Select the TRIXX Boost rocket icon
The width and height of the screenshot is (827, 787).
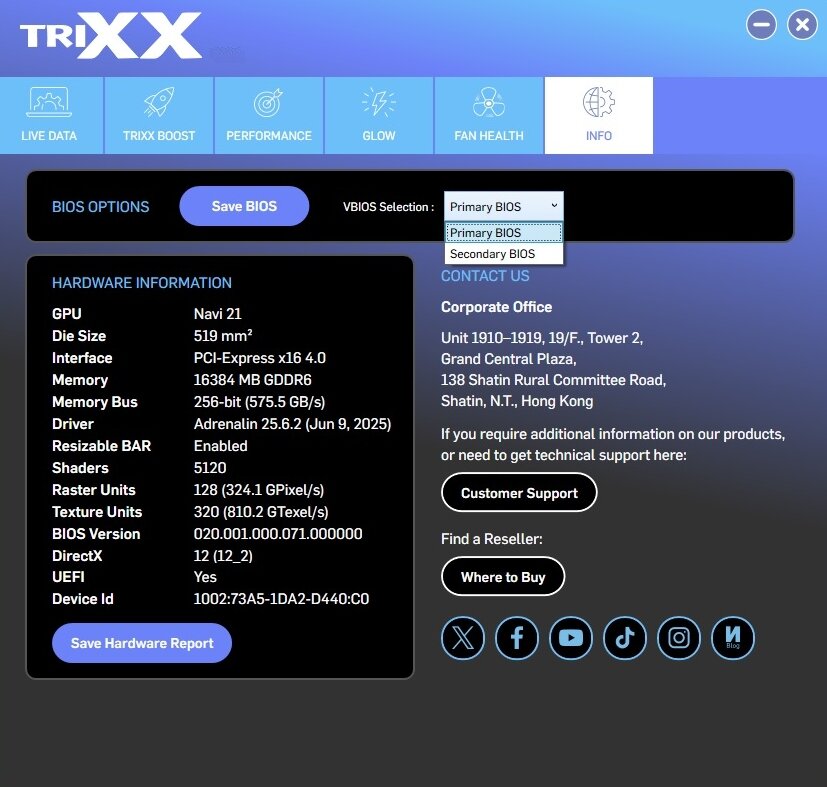click(158, 104)
